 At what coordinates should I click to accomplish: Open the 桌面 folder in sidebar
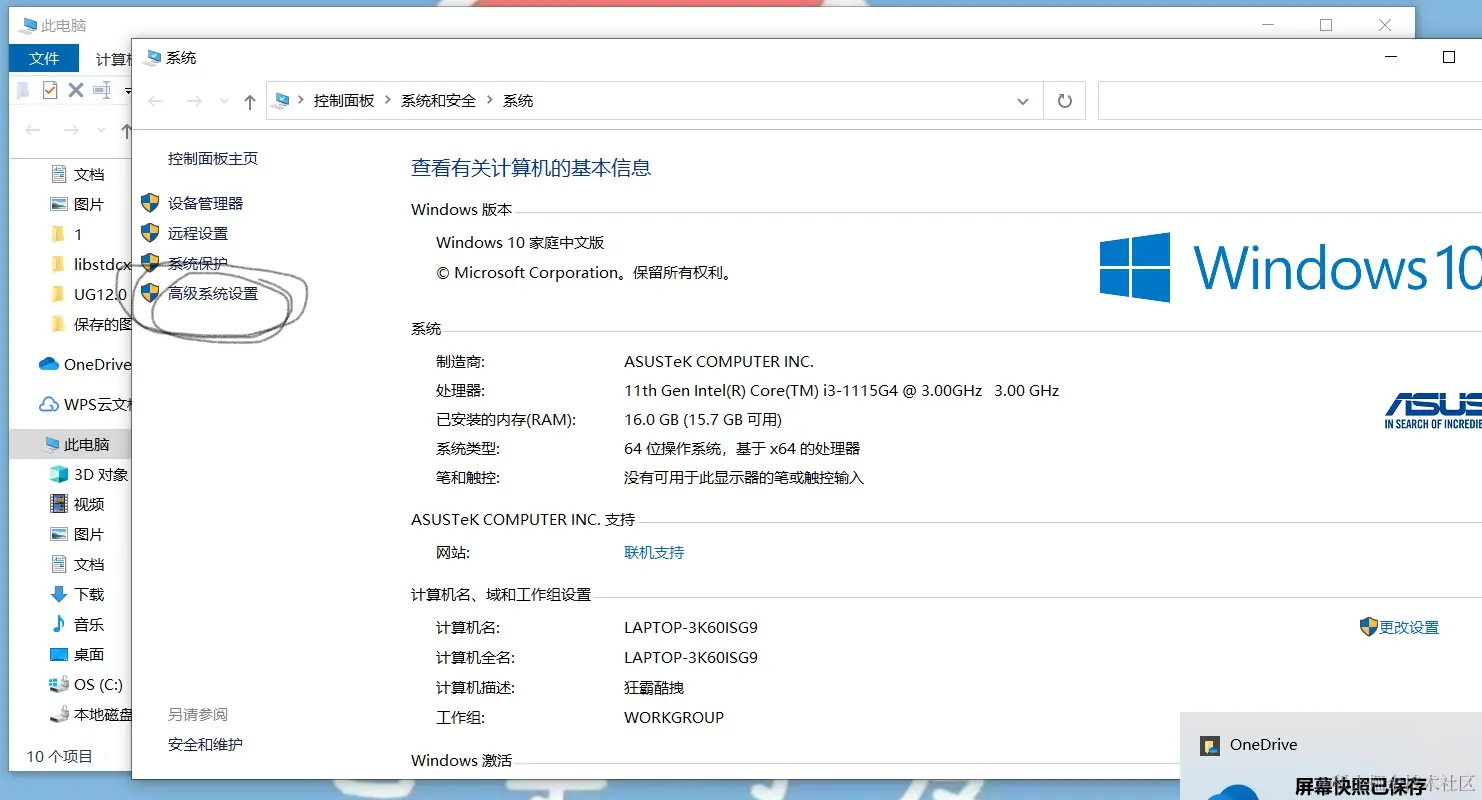[77, 654]
